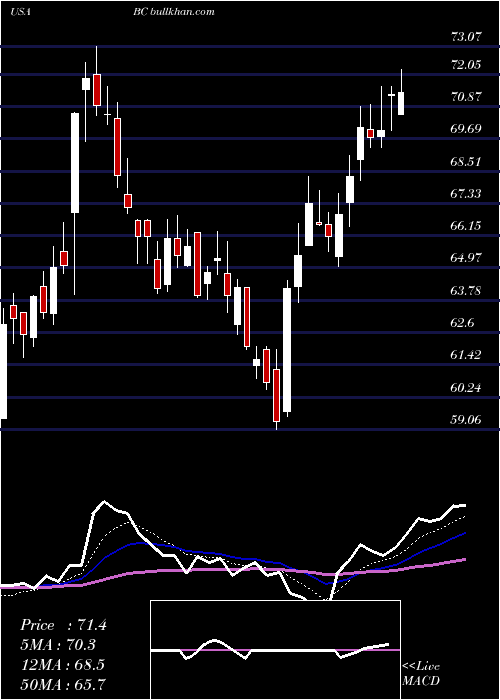Click inside the MACD inset chart
Viewport: 500px width, 700px height.
point(275,650)
